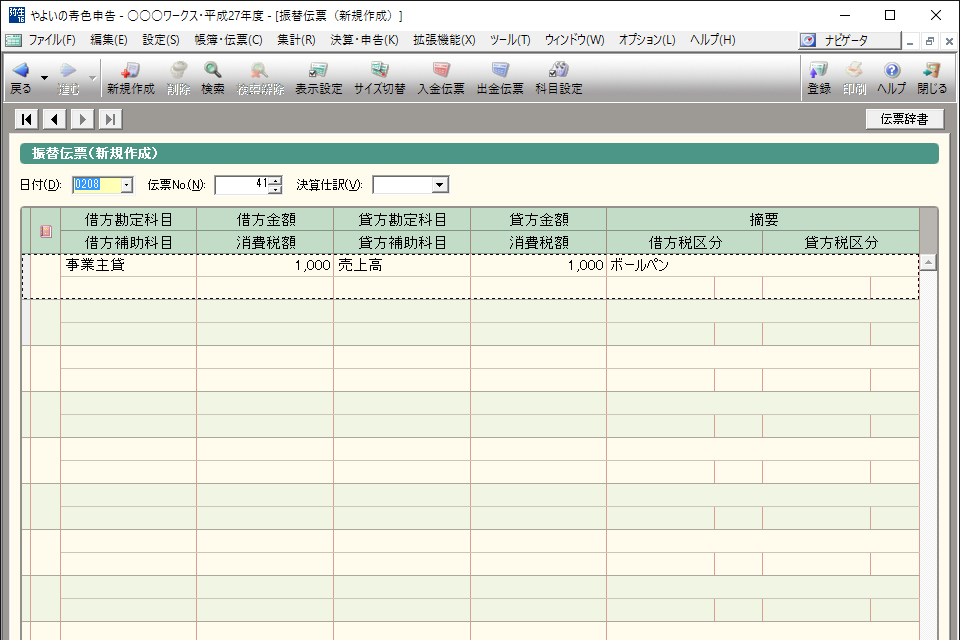The image size is (960, 640).
Task: Click the 戻る back arrow icon
Action: point(21,70)
